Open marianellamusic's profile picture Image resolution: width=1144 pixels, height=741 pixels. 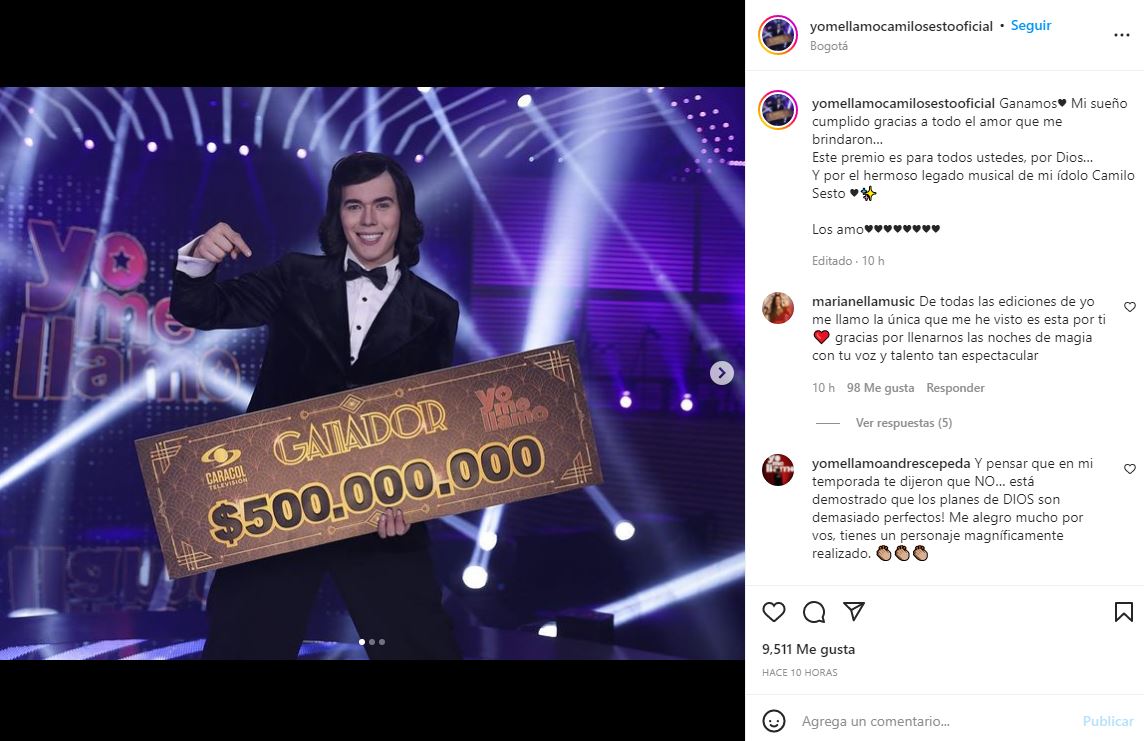[778, 308]
